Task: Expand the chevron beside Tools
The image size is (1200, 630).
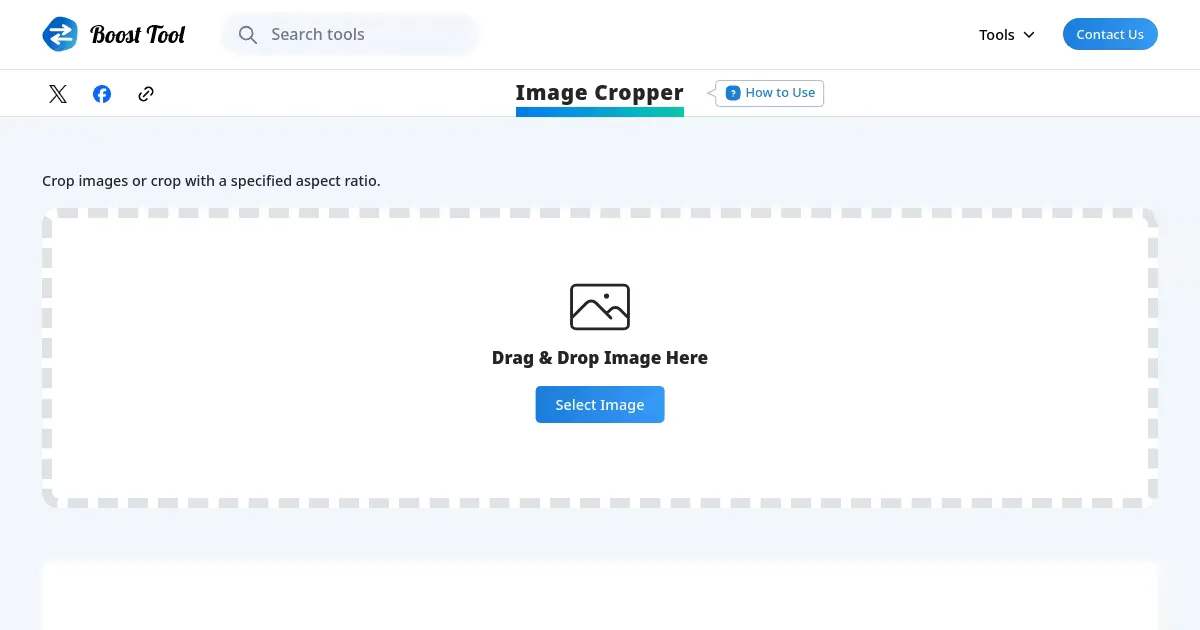Action: click(1029, 35)
